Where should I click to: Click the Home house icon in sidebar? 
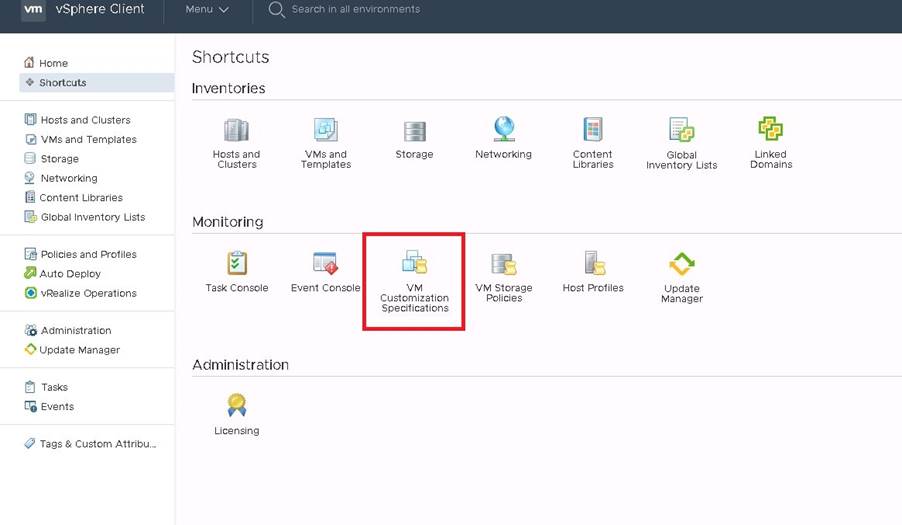coord(29,62)
